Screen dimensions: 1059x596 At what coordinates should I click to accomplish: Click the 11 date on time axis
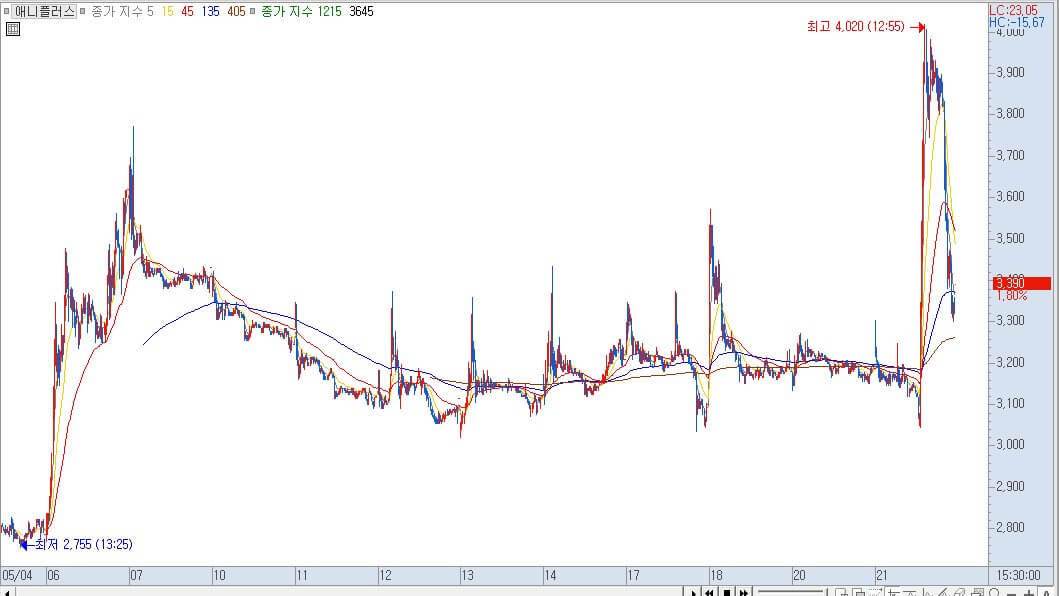302,576
